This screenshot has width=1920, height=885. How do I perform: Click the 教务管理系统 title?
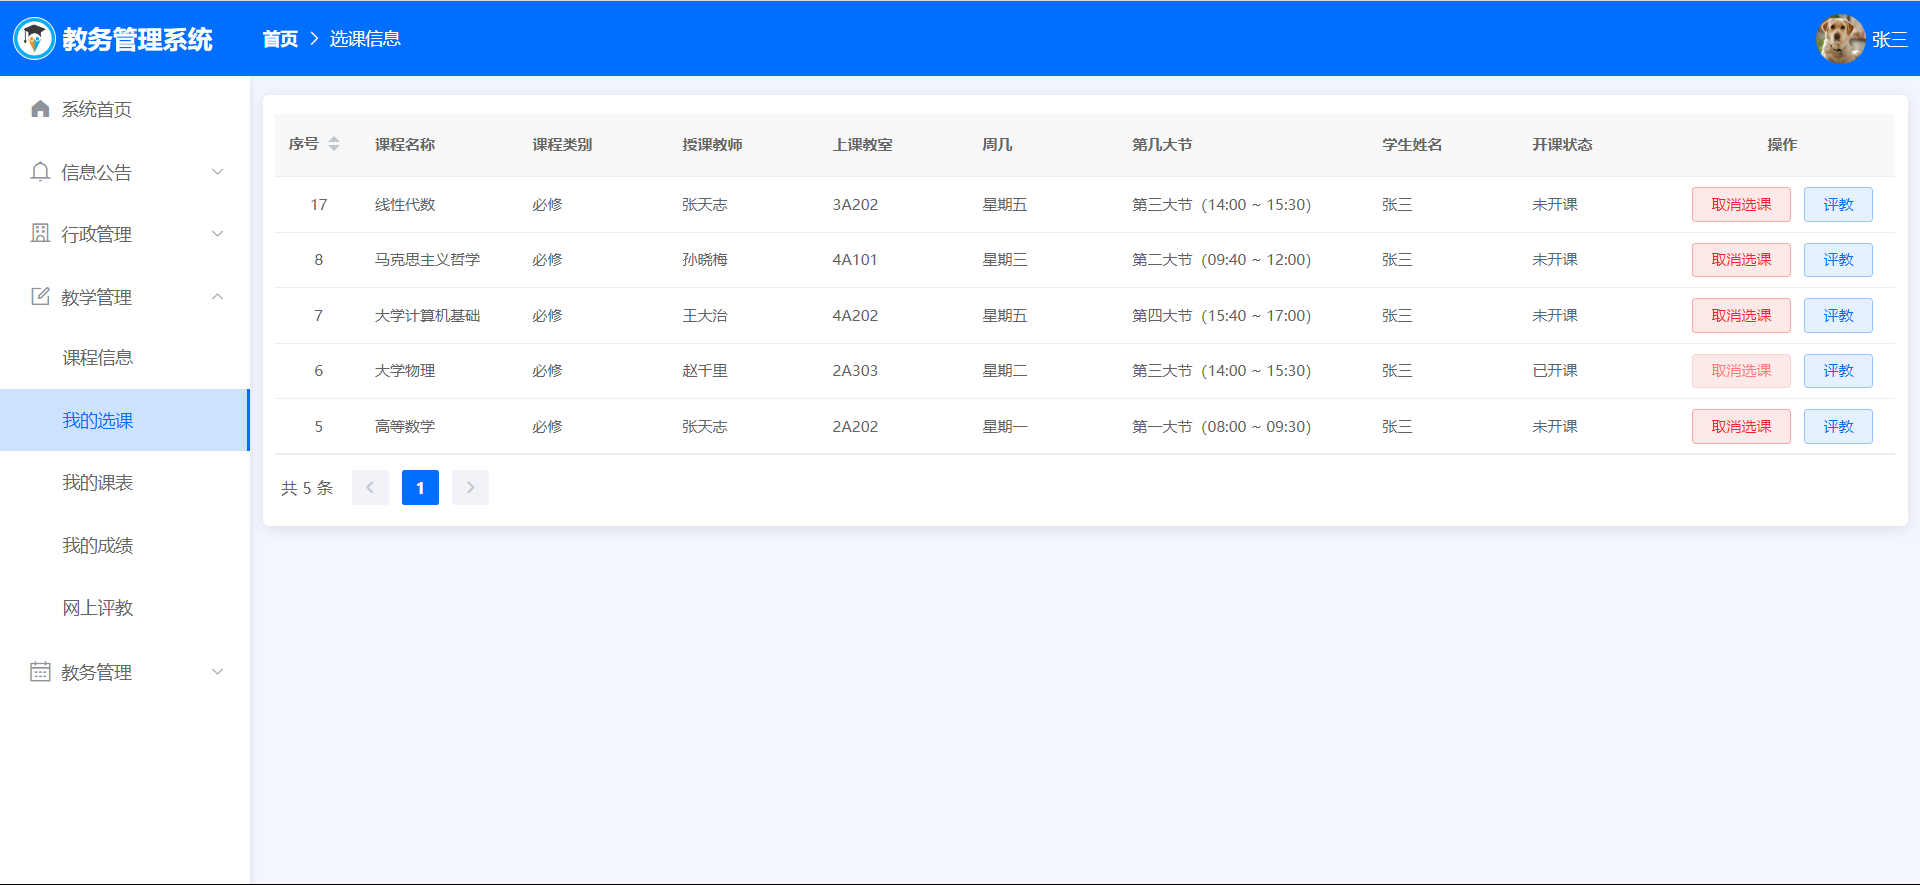(x=137, y=39)
